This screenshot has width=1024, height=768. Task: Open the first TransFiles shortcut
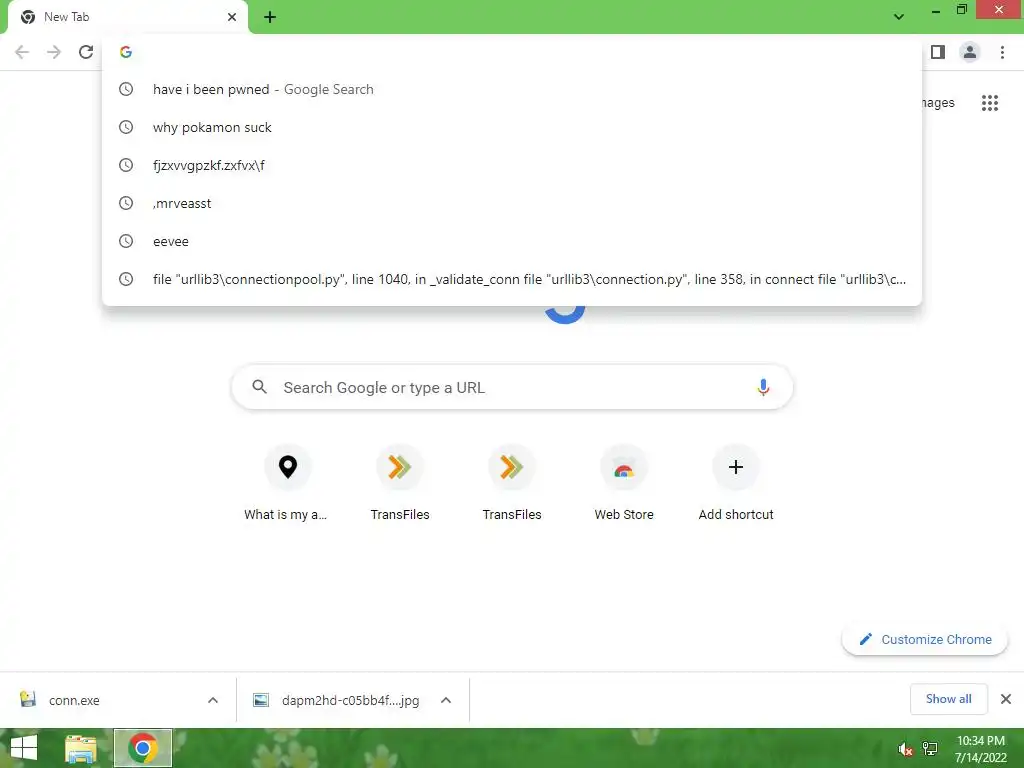400,483
